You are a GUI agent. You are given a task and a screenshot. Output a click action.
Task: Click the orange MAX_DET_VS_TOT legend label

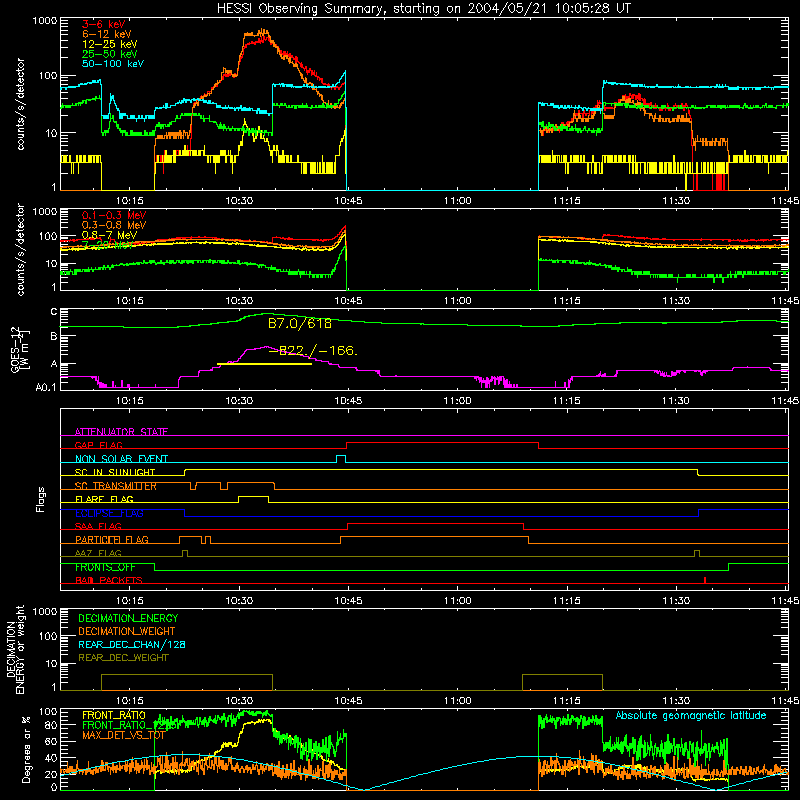(123, 735)
